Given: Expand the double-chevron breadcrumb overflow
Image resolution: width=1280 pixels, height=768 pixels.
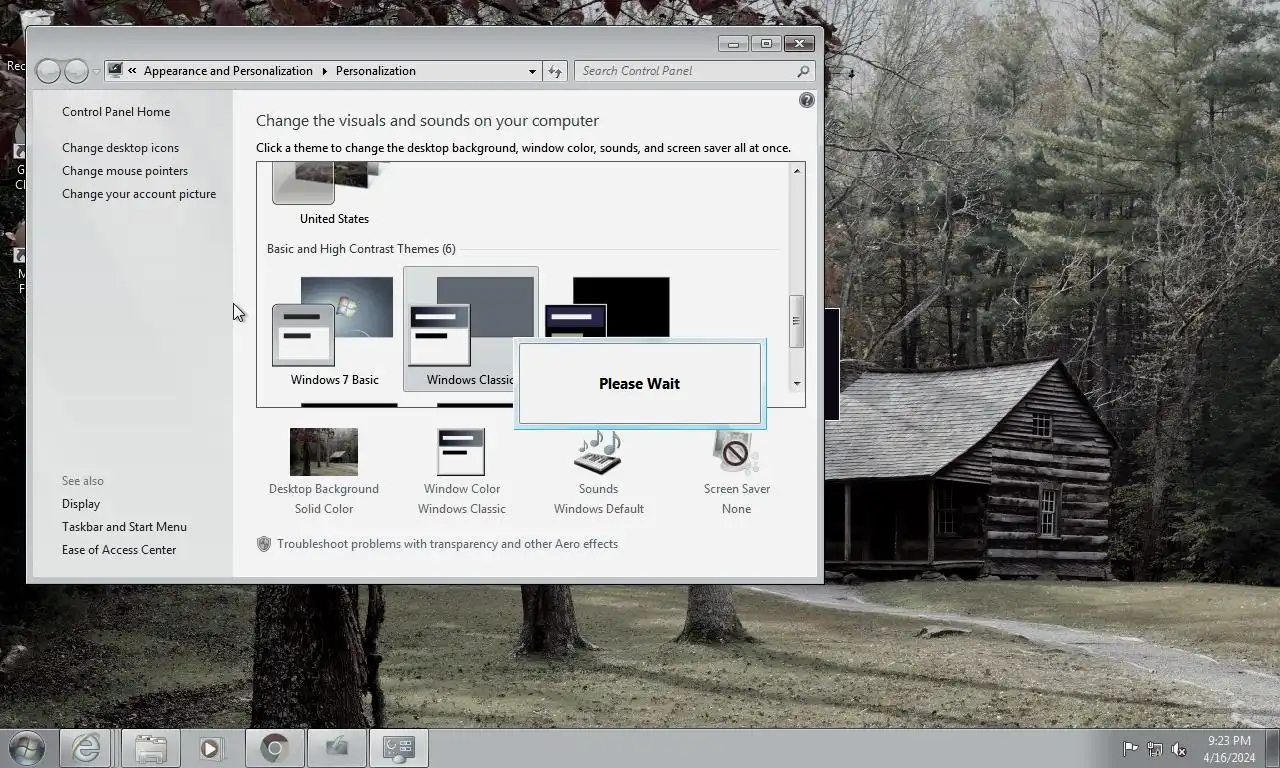Looking at the screenshot, I should pos(132,71).
